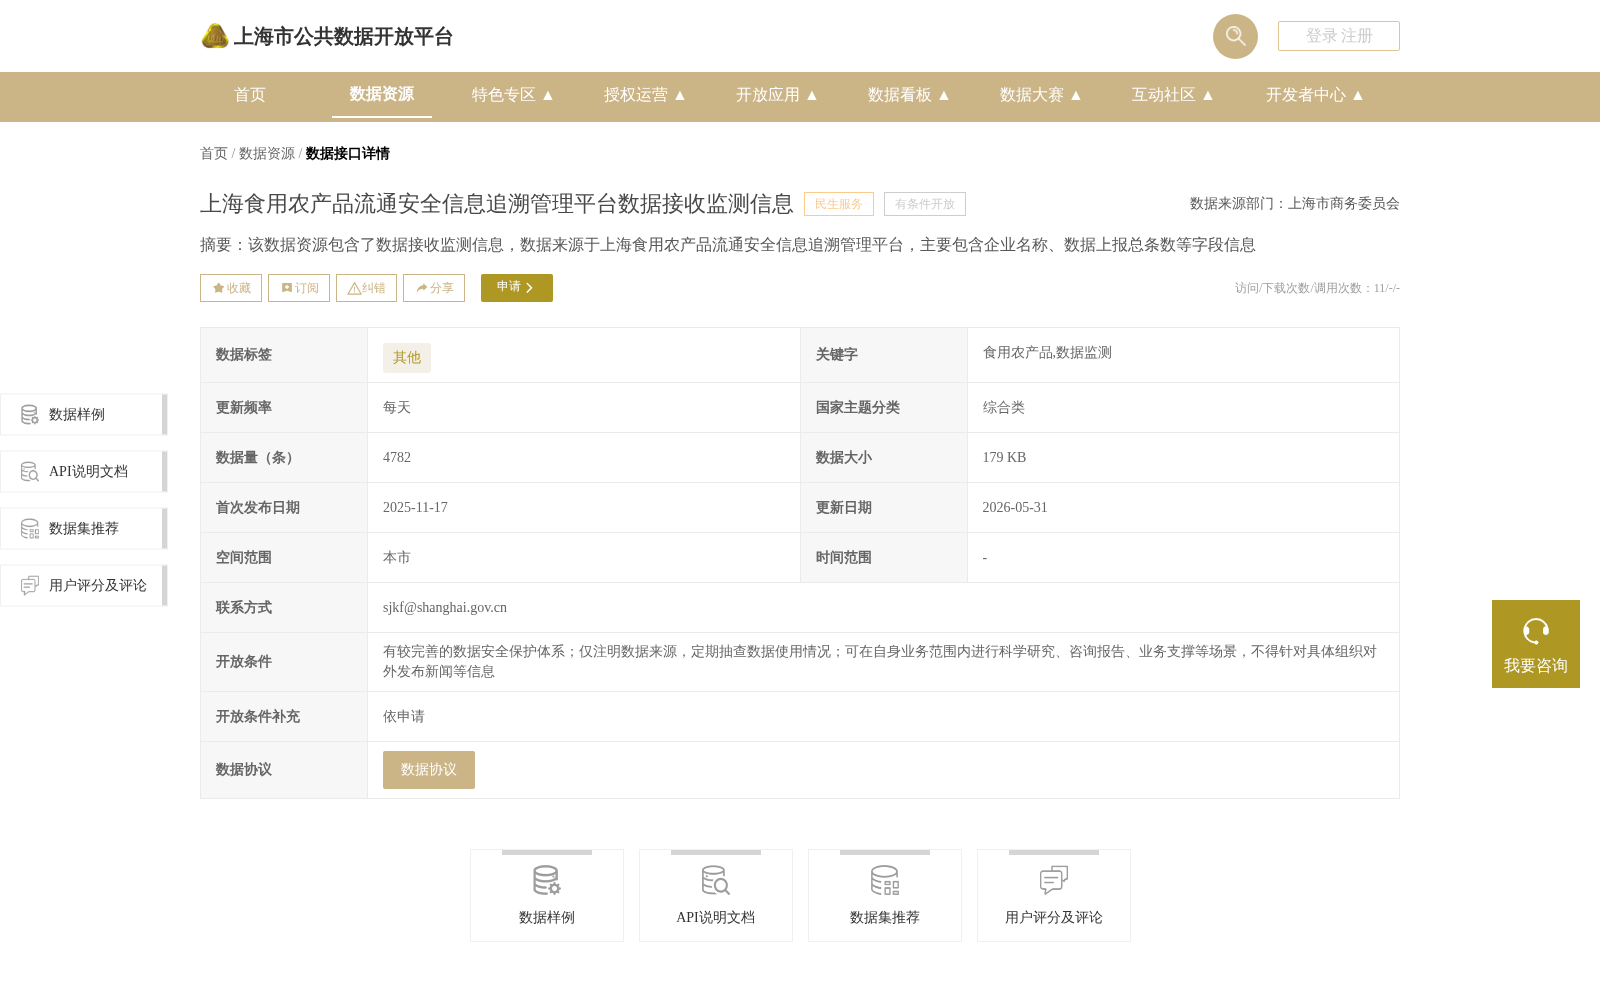
Task: Select bottom 数据样例 card
Action: point(547,896)
